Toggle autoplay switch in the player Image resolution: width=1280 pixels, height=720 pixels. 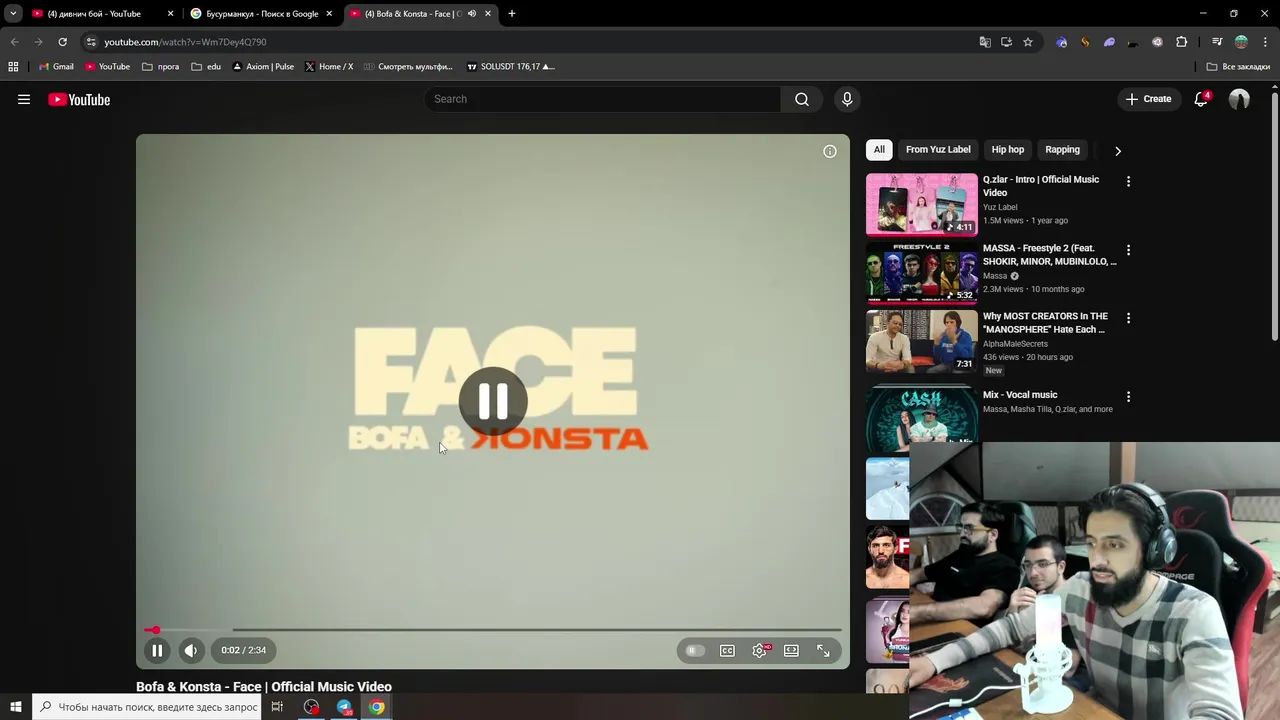click(x=694, y=651)
